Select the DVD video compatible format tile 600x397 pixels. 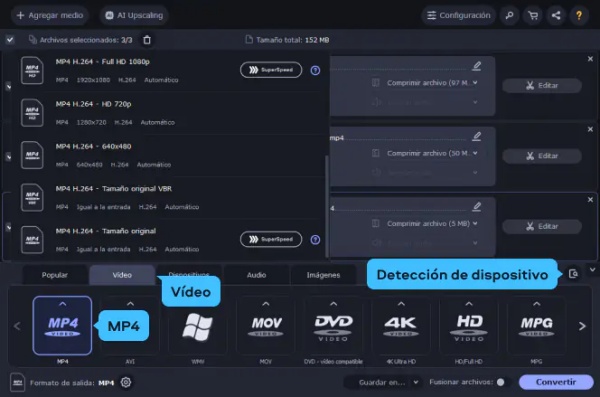333,325
